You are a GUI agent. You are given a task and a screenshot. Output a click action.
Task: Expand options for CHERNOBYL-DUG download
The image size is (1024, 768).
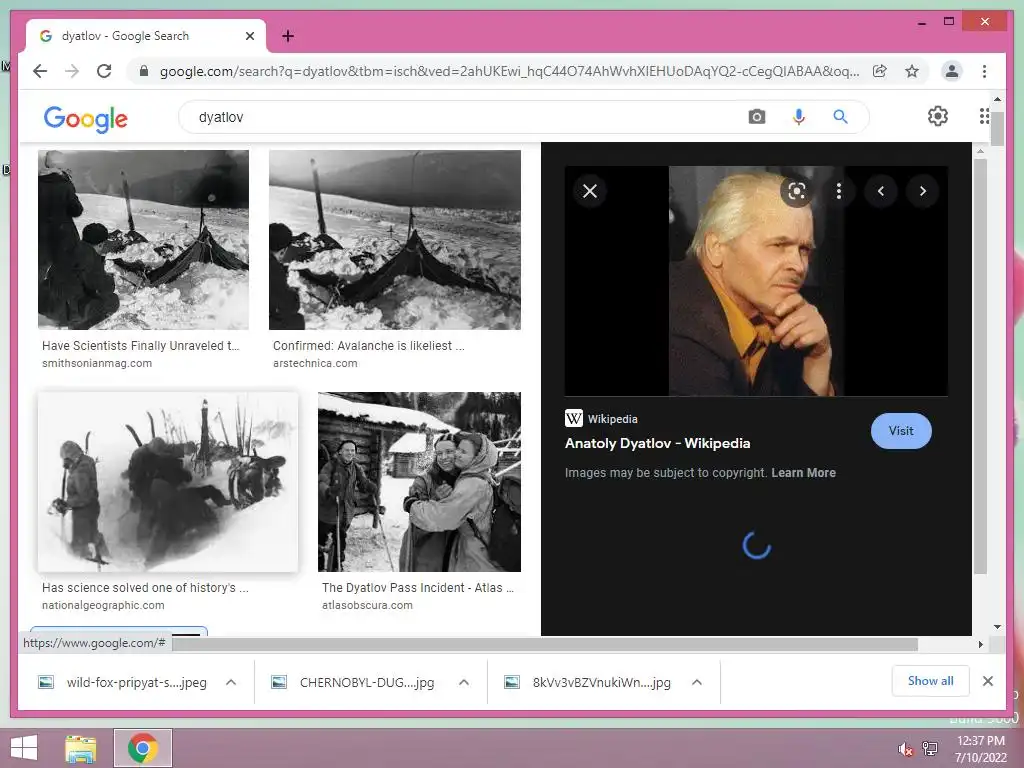[x=464, y=682]
